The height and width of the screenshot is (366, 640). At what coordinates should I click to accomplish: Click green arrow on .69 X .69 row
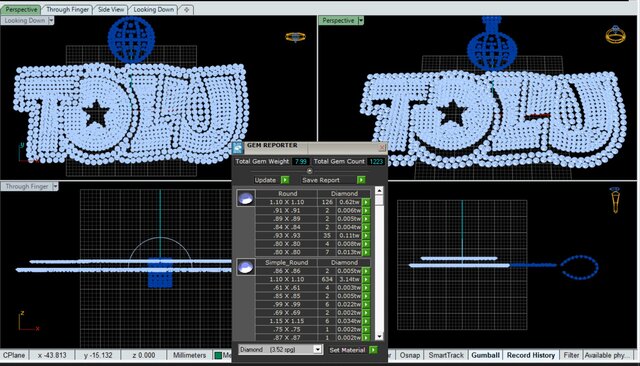366,313
